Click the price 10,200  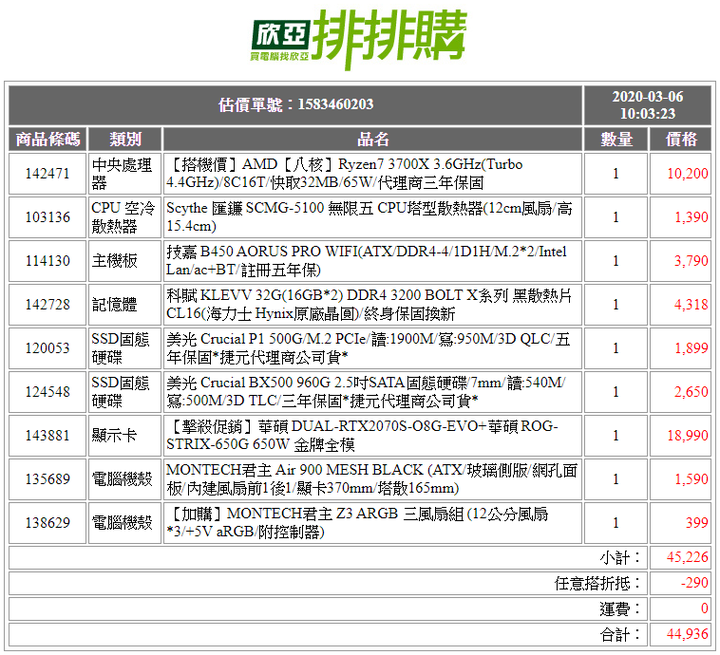(x=687, y=174)
